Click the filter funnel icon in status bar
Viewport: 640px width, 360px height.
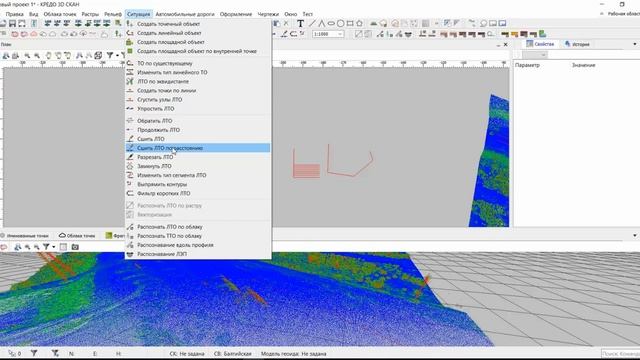click(x=34, y=353)
